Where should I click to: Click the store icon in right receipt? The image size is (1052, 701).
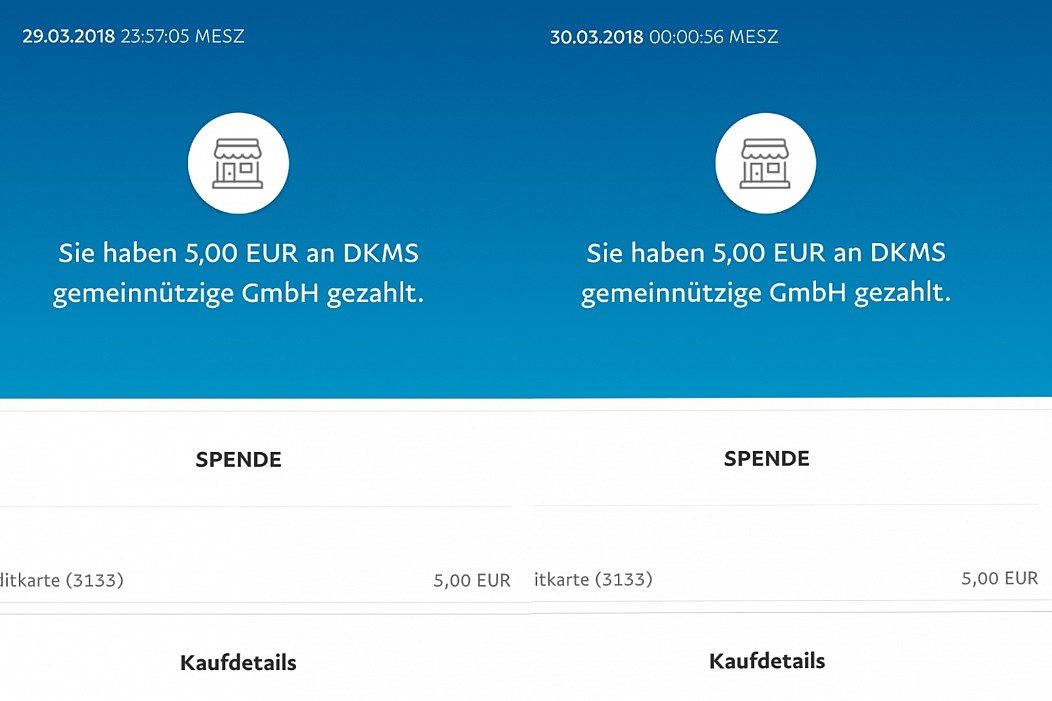pos(766,163)
